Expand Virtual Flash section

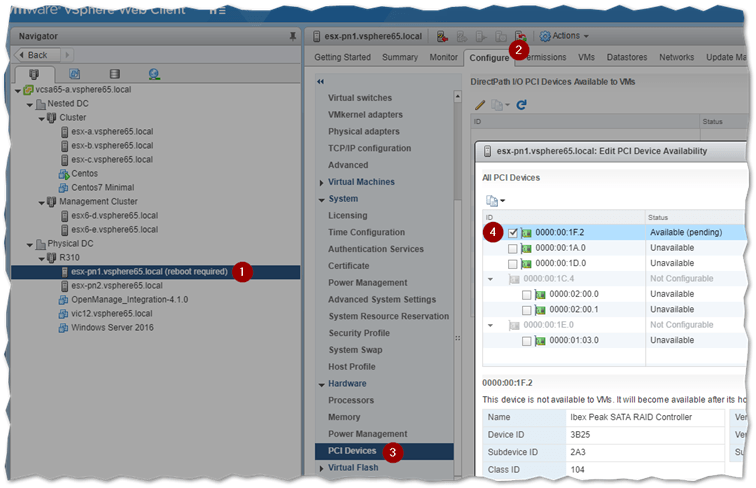(322, 468)
